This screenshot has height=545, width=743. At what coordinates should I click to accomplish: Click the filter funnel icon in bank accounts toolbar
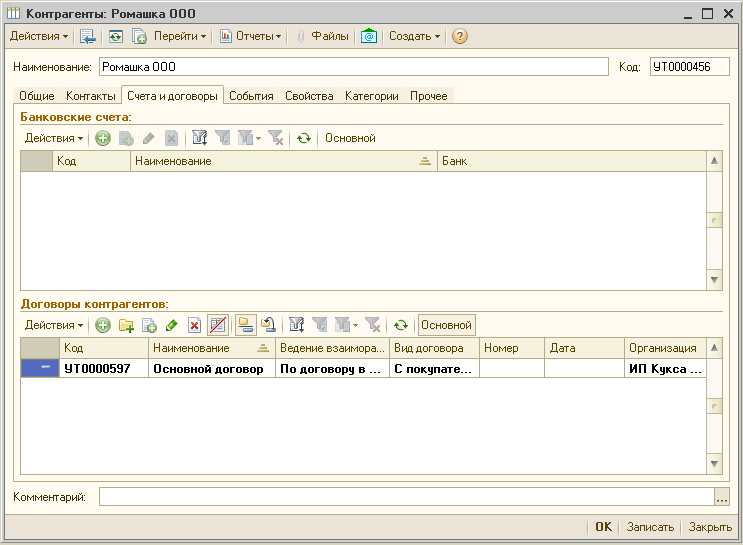pos(222,138)
